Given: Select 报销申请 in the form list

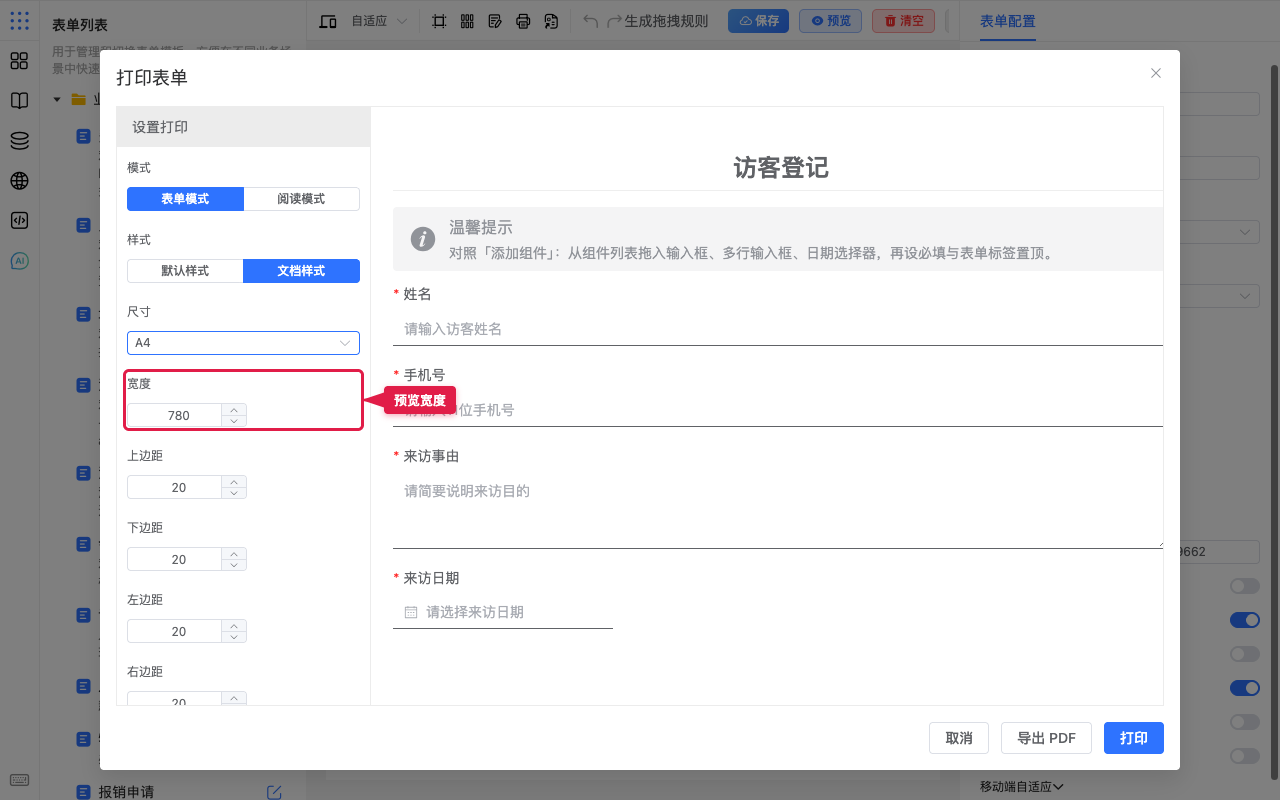Looking at the screenshot, I should click(126, 792).
